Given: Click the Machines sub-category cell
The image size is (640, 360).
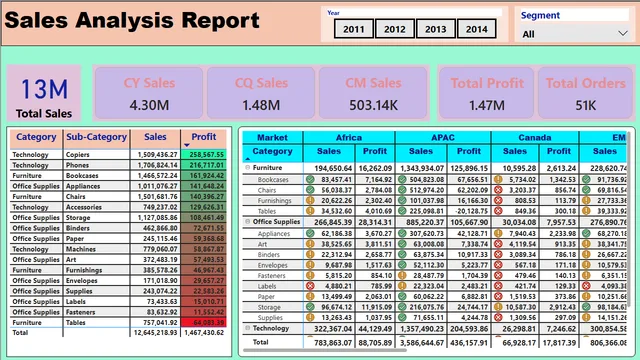Looking at the screenshot, I should click(x=97, y=249).
